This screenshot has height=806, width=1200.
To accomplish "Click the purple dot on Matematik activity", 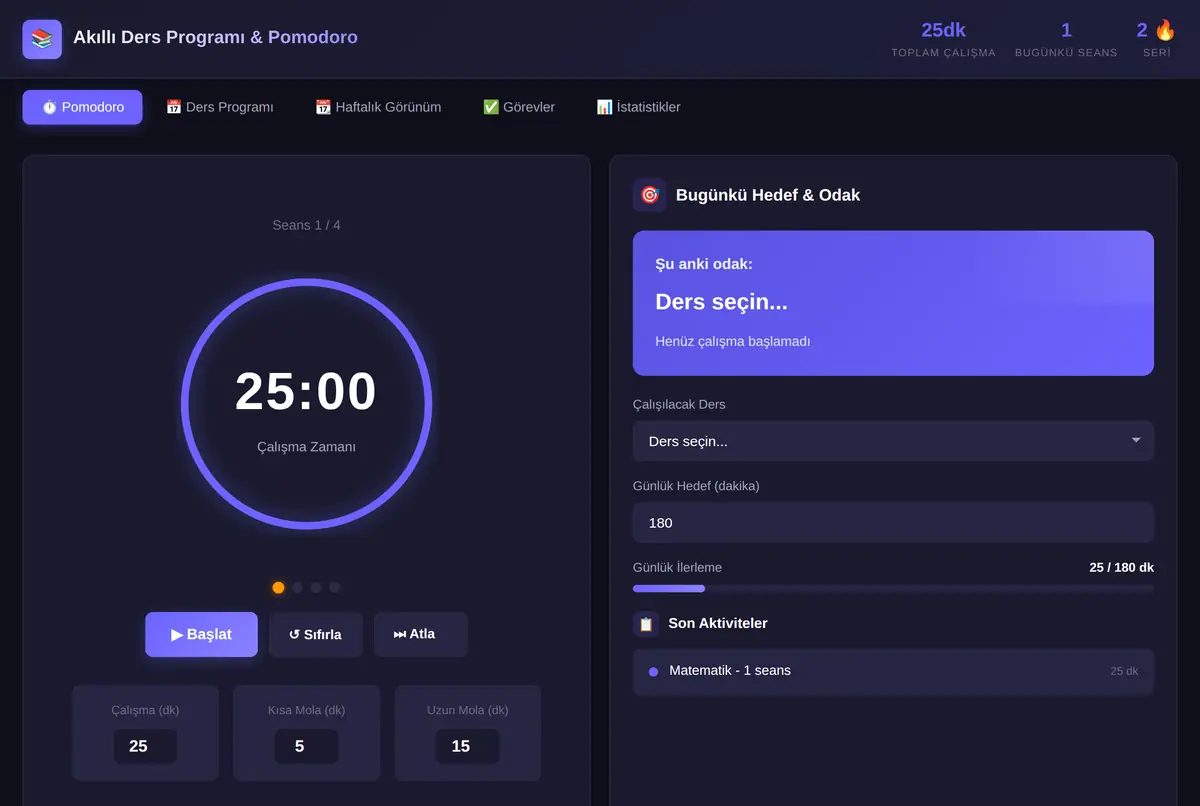I will coord(653,671).
